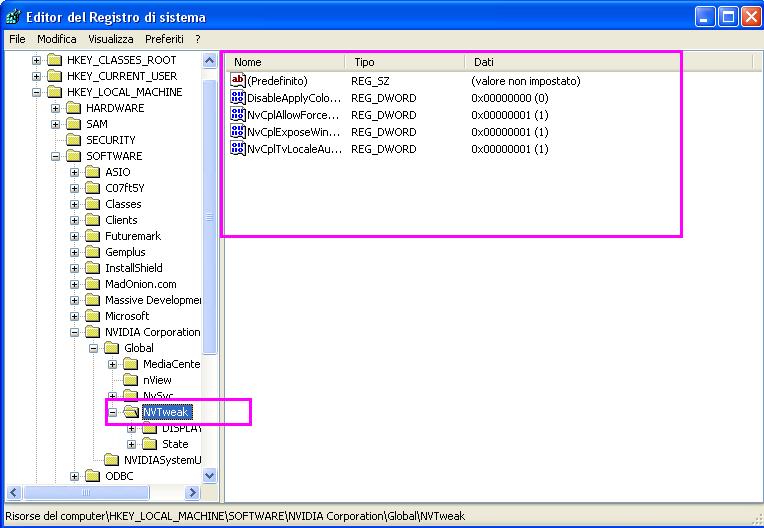
Task: Maximize the Registry Editor window
Action: point(728,17)
